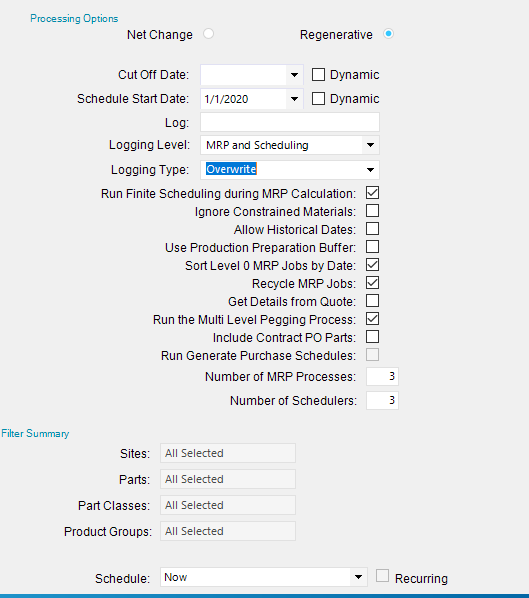
Task: Click the Sites filter field
Action: pyautogui.click(x=228, y=453)
